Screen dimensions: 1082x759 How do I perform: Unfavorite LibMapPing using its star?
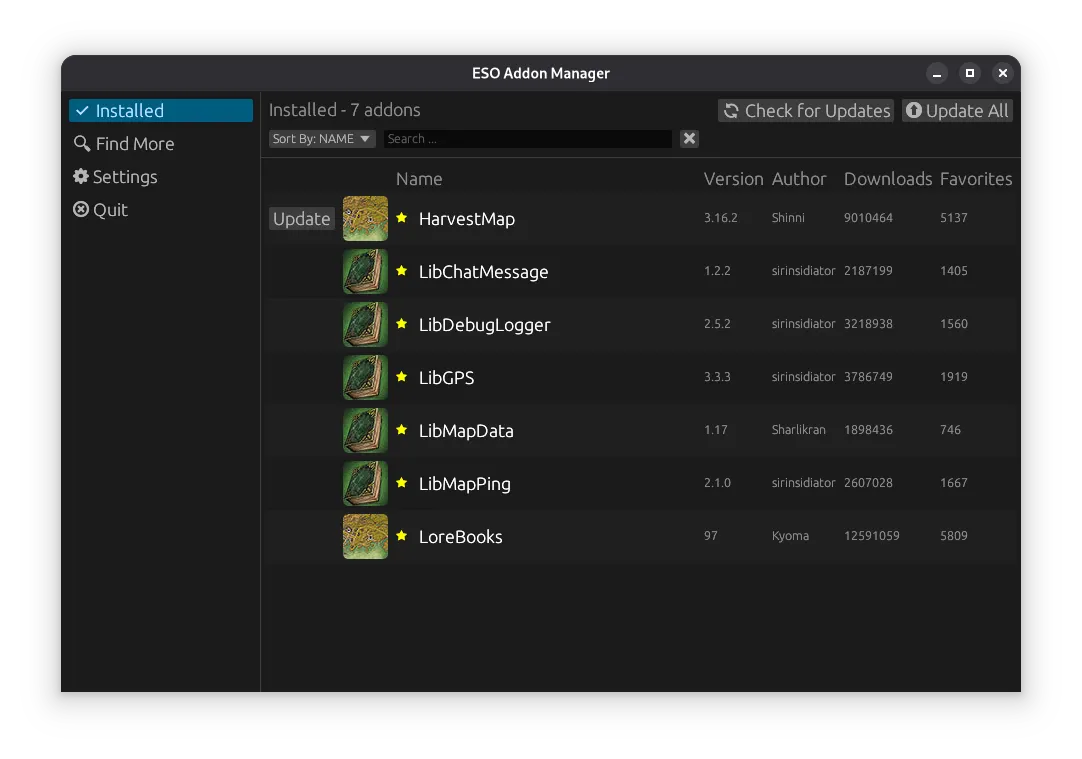[x=402, y=483]
